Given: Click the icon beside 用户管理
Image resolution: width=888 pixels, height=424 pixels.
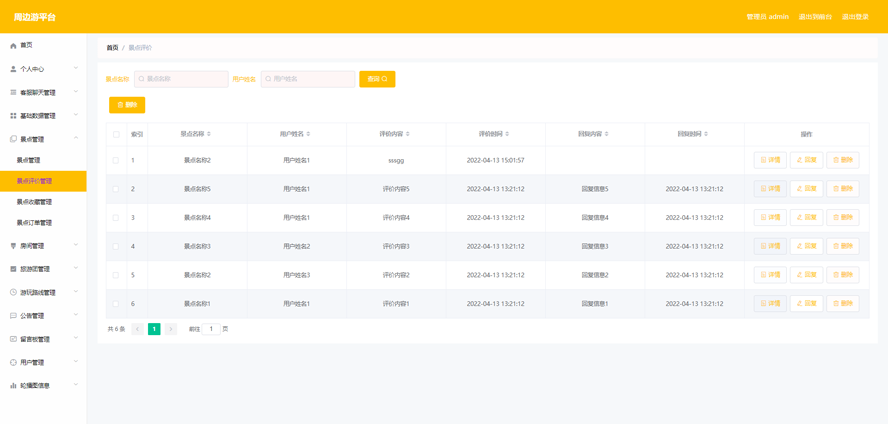Looking at the screenshot, I should click(x=13, y=362).
